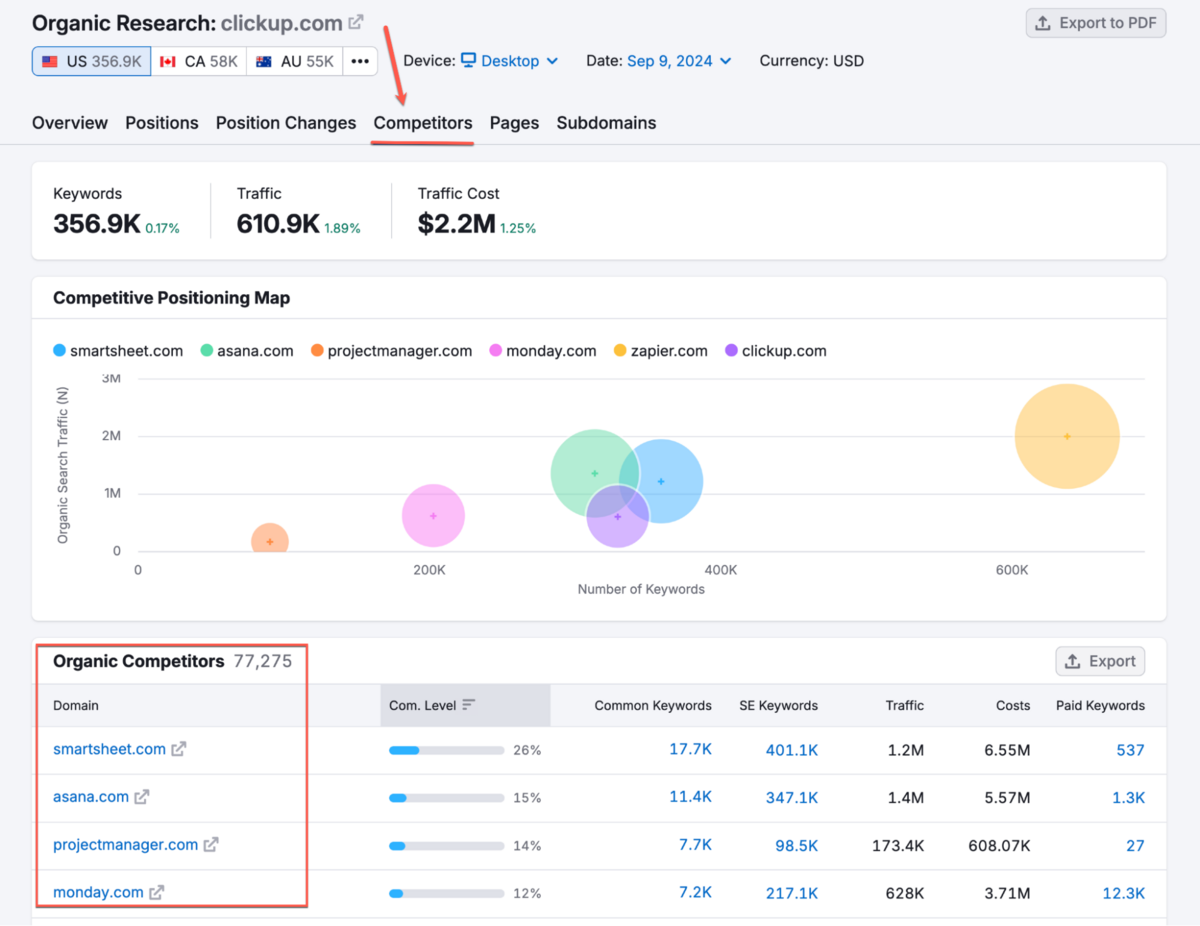The image size is (1200, 926).
Task: Click asana.com 15% competition level bar
Action: [x=446, y=798]
